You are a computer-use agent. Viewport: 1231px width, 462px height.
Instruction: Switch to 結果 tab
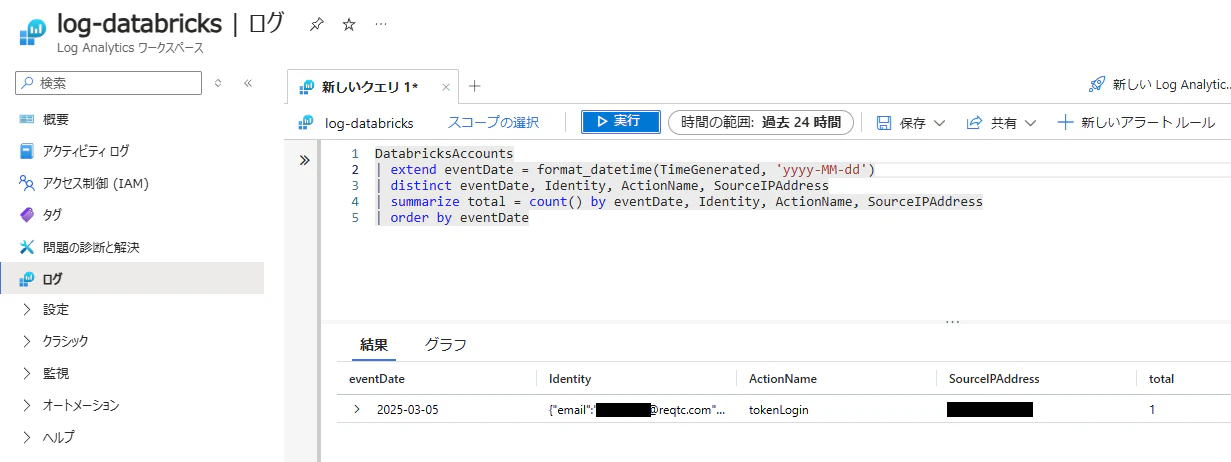pyautogui.click(x=374, y=344)
